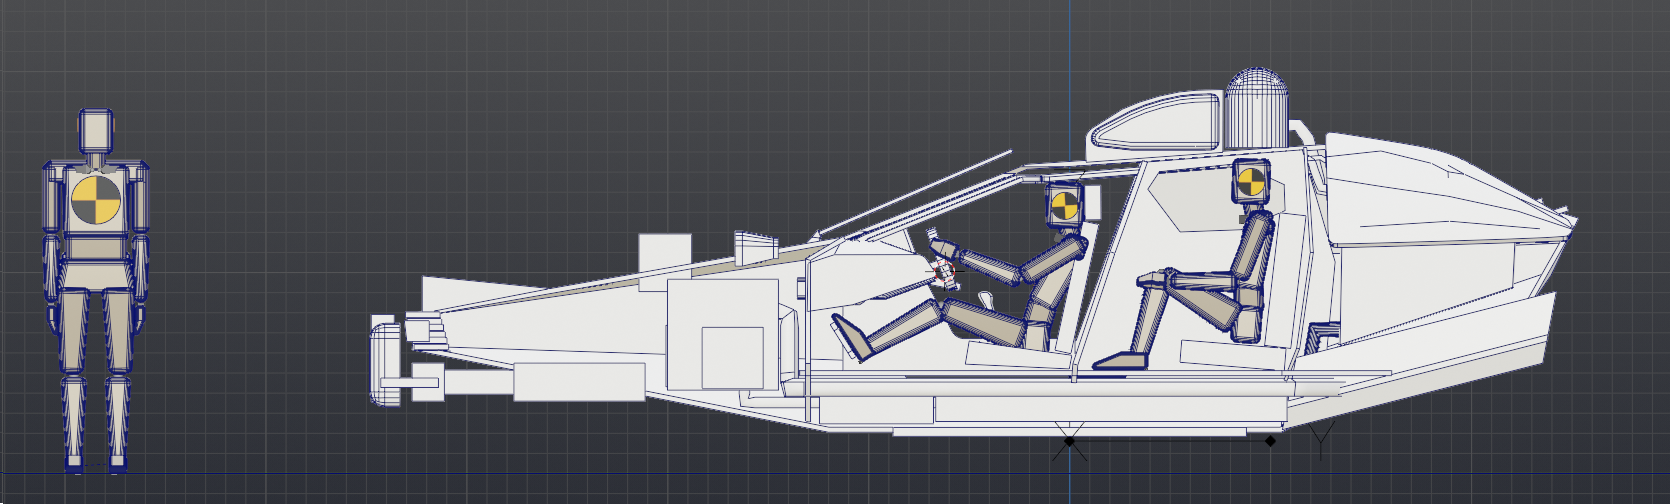Select the Y-shaped strut at the rear underside
Screen dimensions: 1670x504
coord(1323,439)
